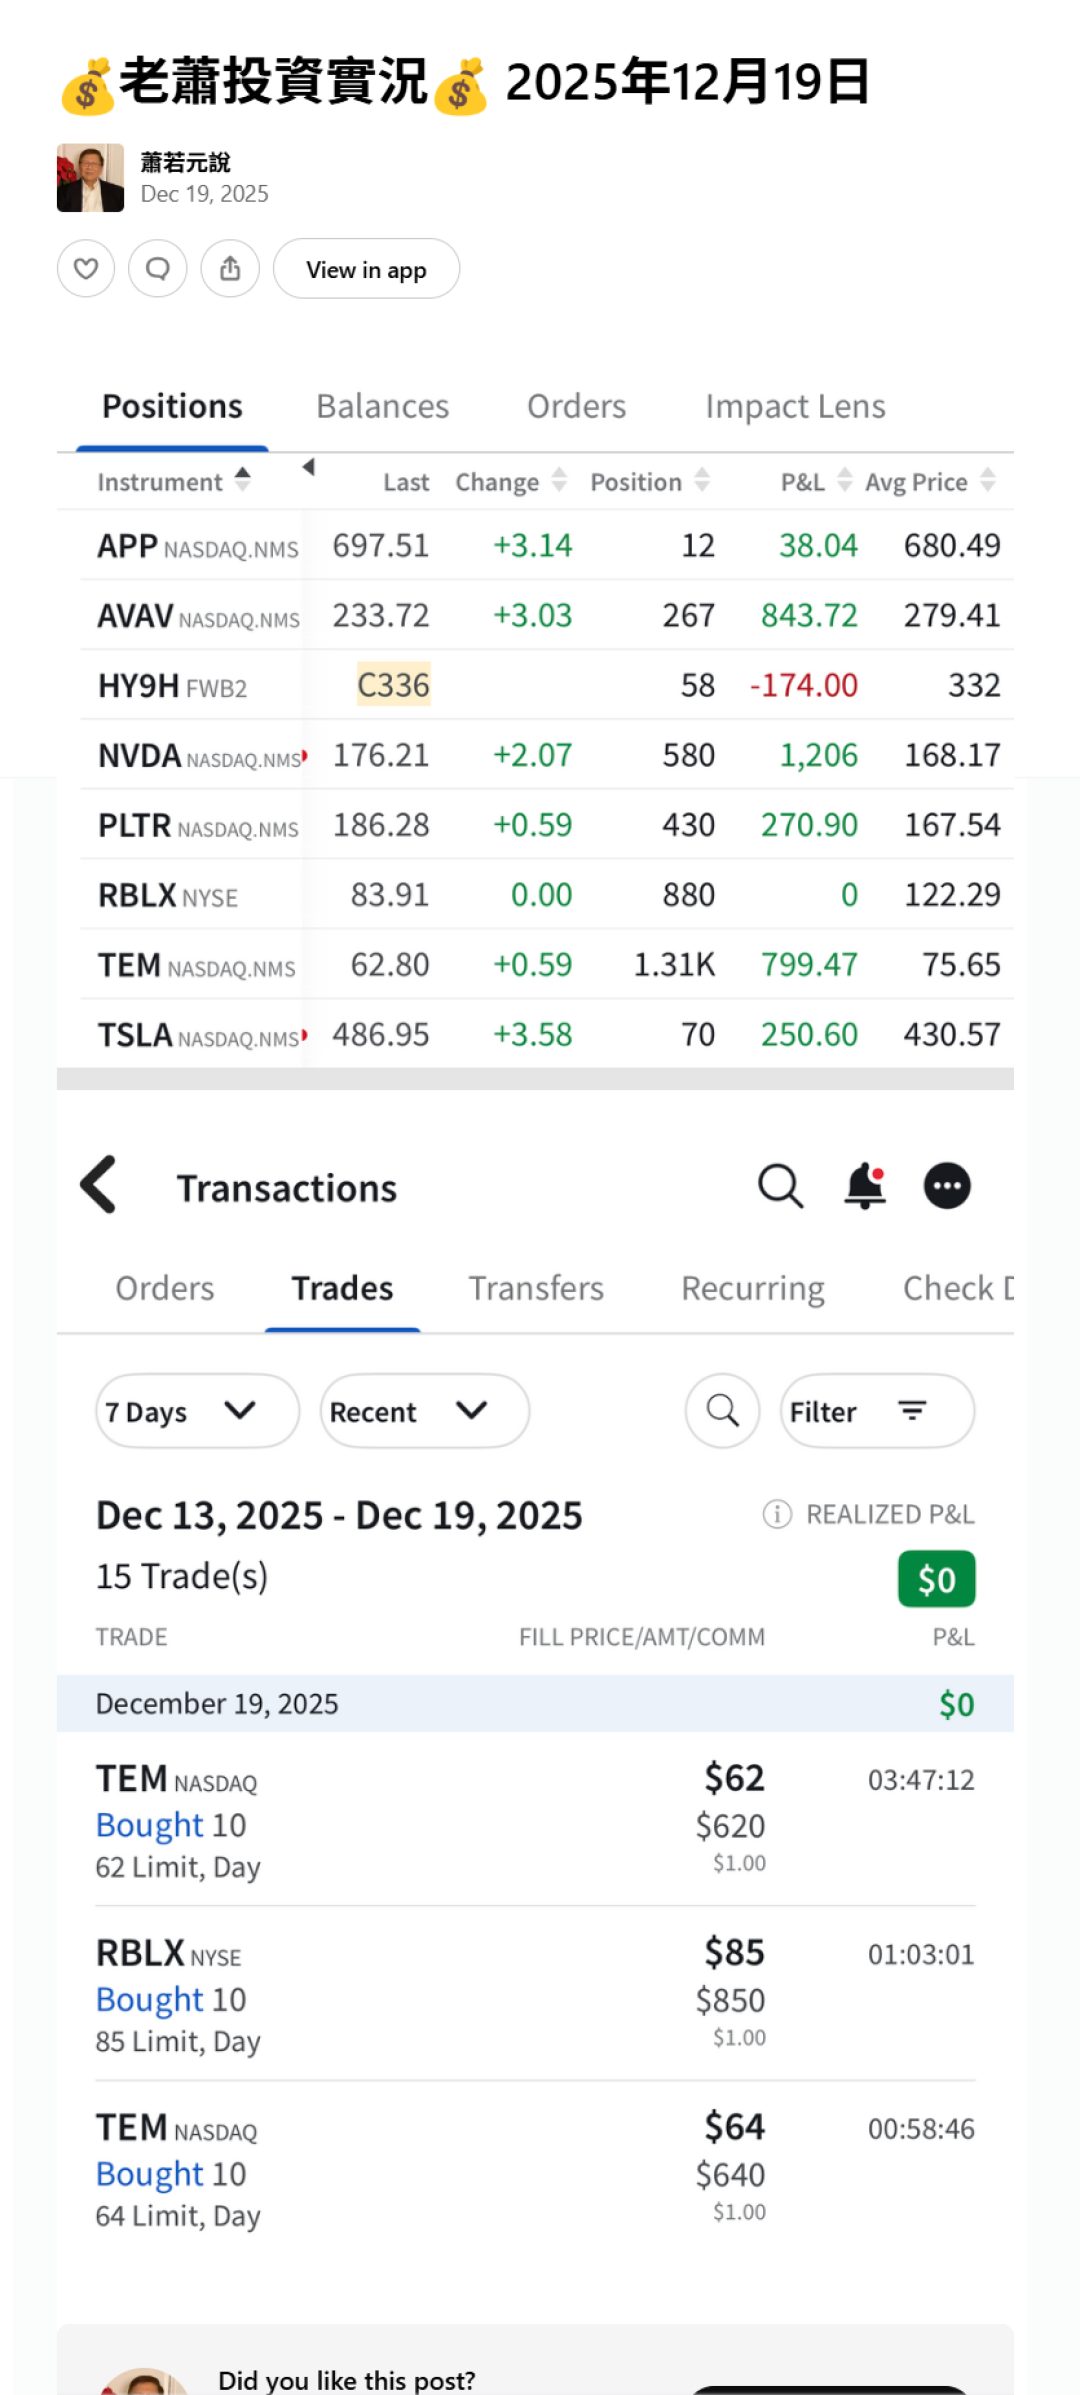Click the author's profile photo
The height and width of the screenshot is (2395, 1080).
pyautogui.click(x=90, y=178)
